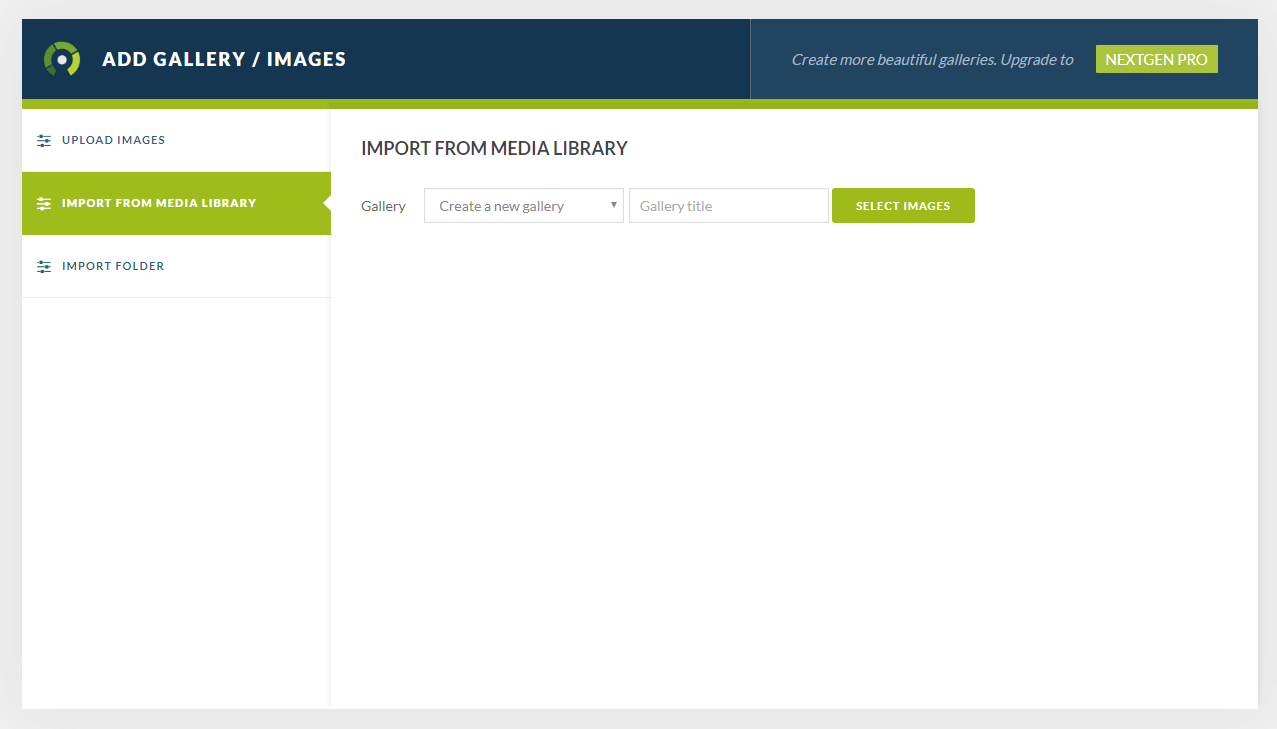Viewport: 1277px width, 729px height.
Task: Click the NextGEN Gallery logo icon
Action: [x=61, y=59]
